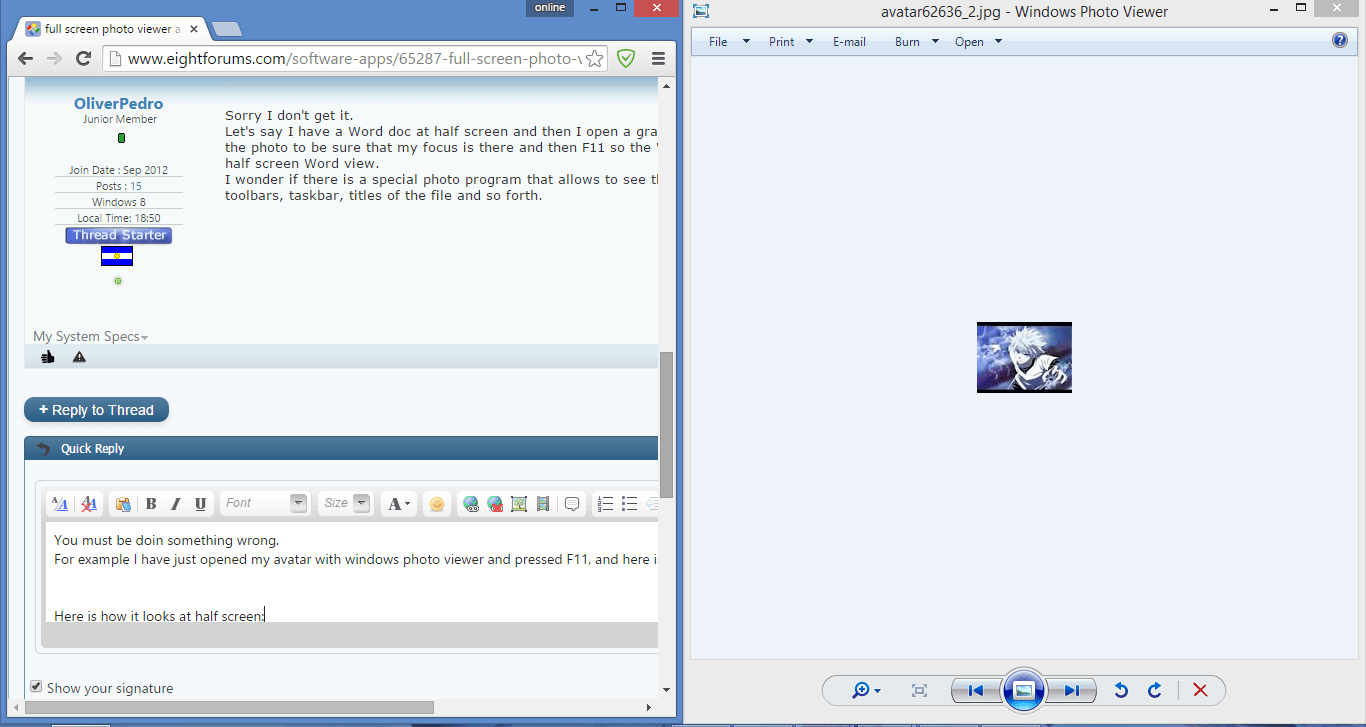Open the zoom level dropdown in Photo Viewer
Screen dimensions: 1366x727
(877, 690)
